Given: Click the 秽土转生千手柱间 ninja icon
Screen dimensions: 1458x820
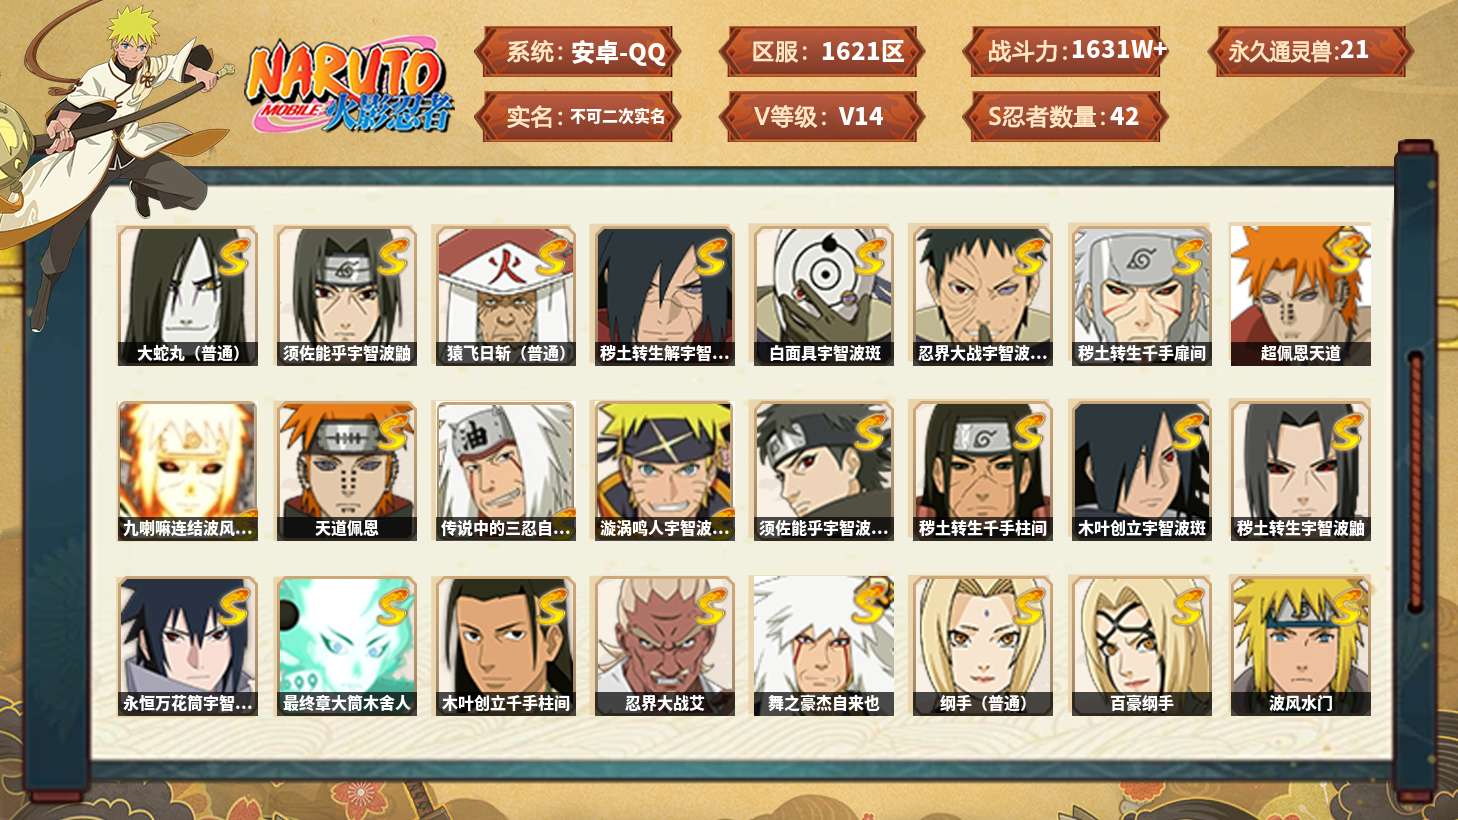Looking at the screenshot, I should click(x=982, y=471).
